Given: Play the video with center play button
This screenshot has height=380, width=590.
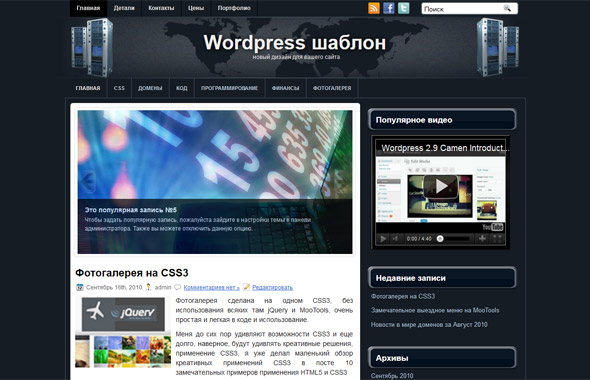Looking at the screenshot, I should (x=440, y=186).
